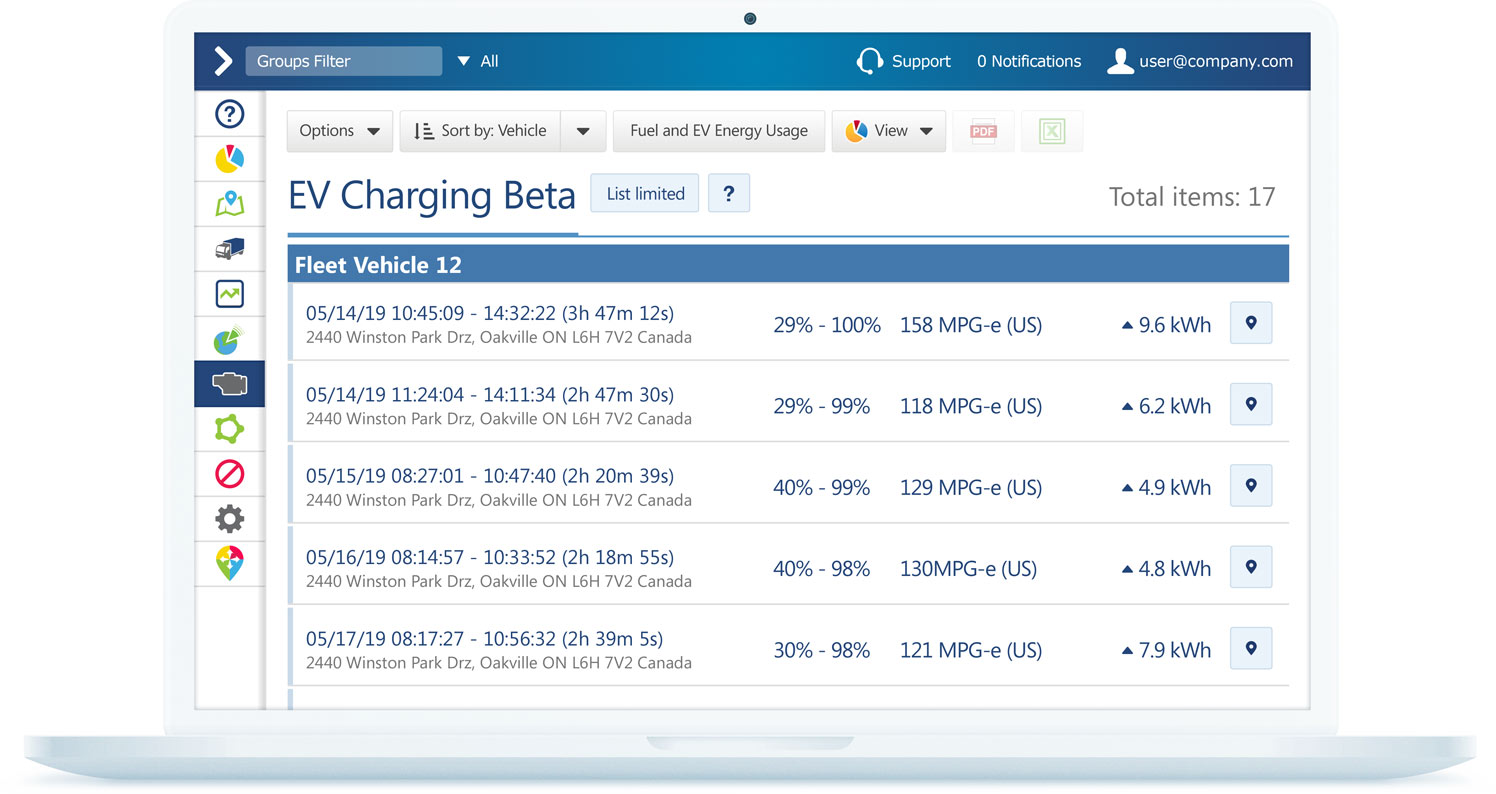This screenshot has width=1496, height=794.
Task: Click the Total items: 17 text
Action: pos(1192,197)
